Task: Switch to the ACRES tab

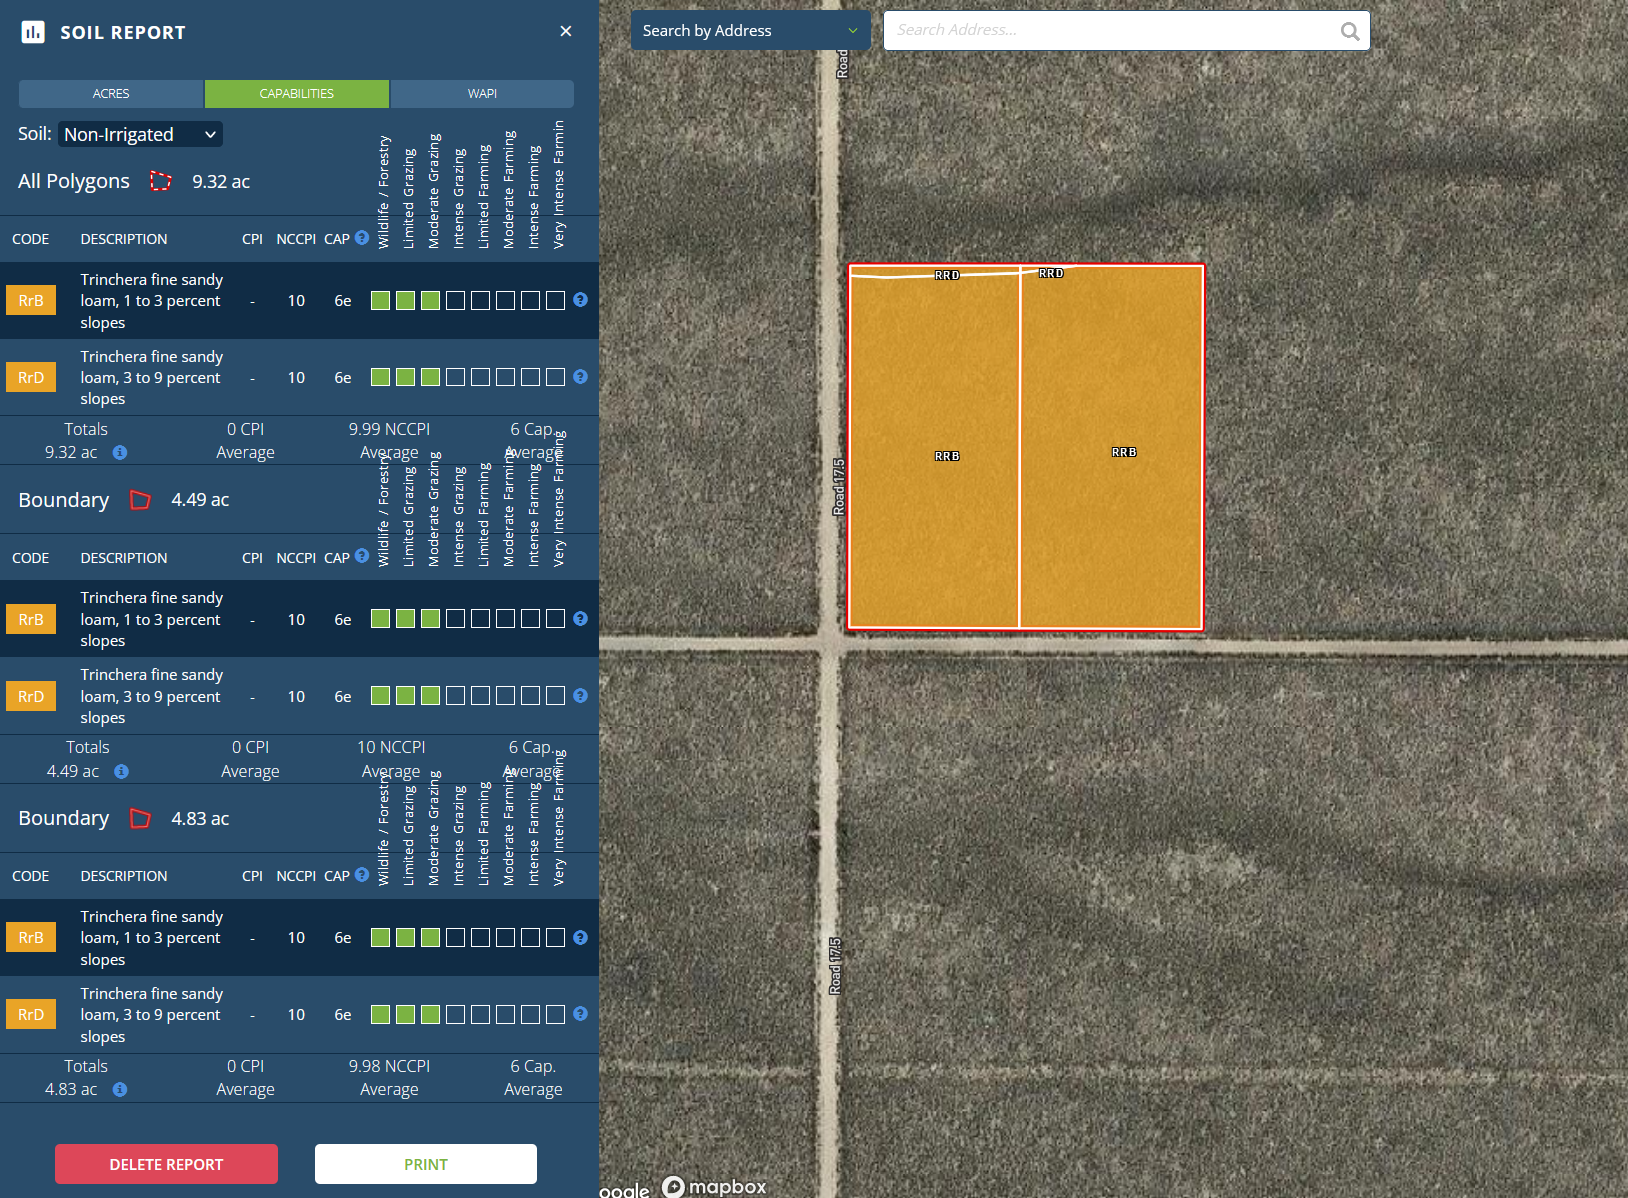Action: tap(111, 94)
